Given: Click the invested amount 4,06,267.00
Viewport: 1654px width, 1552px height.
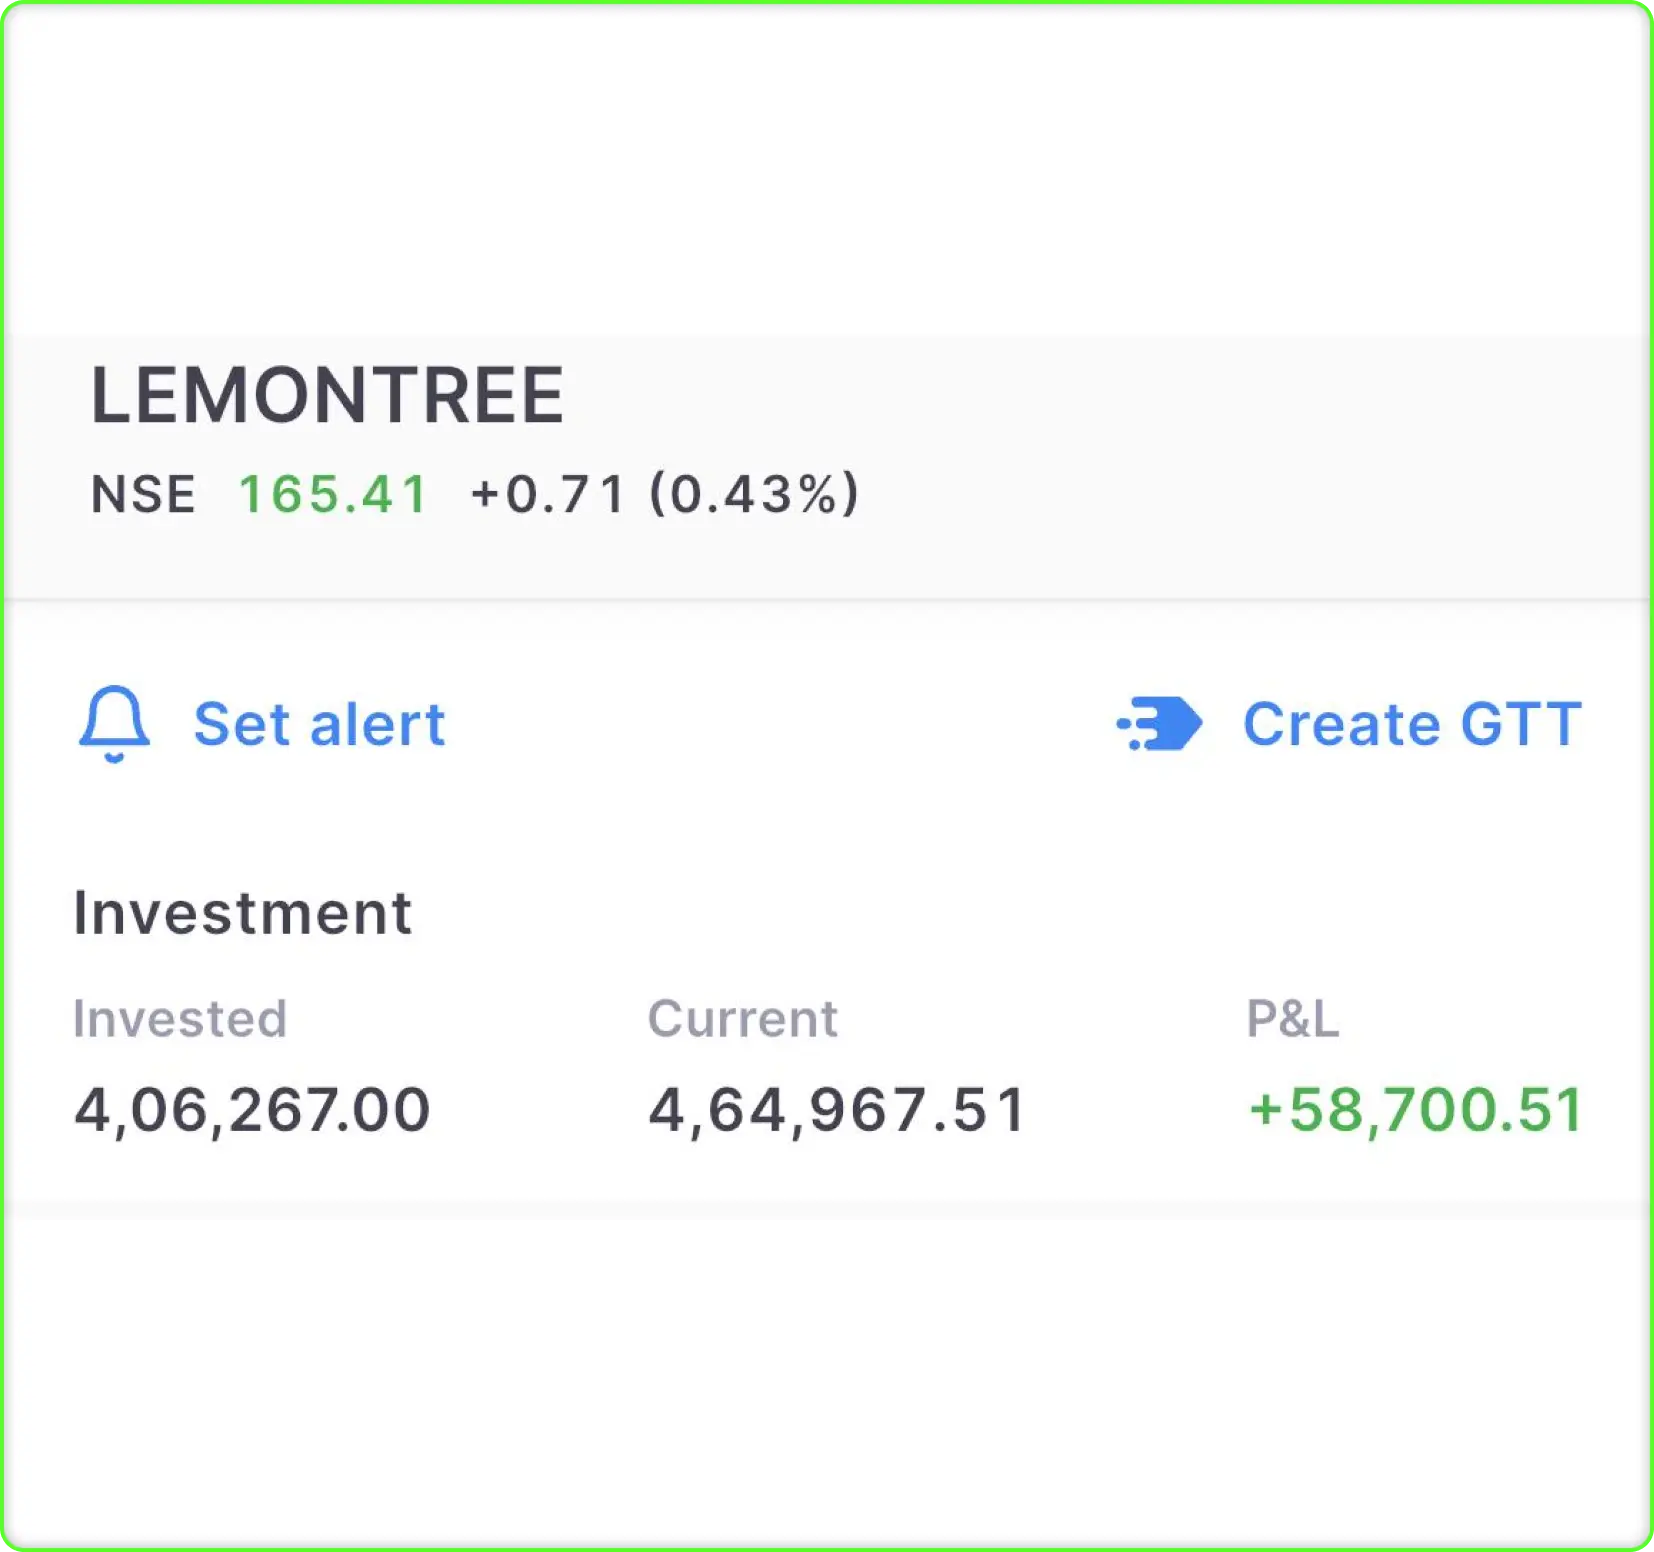Looking at the screenshot, I should pyautogui.click(x=252, y=1110).
